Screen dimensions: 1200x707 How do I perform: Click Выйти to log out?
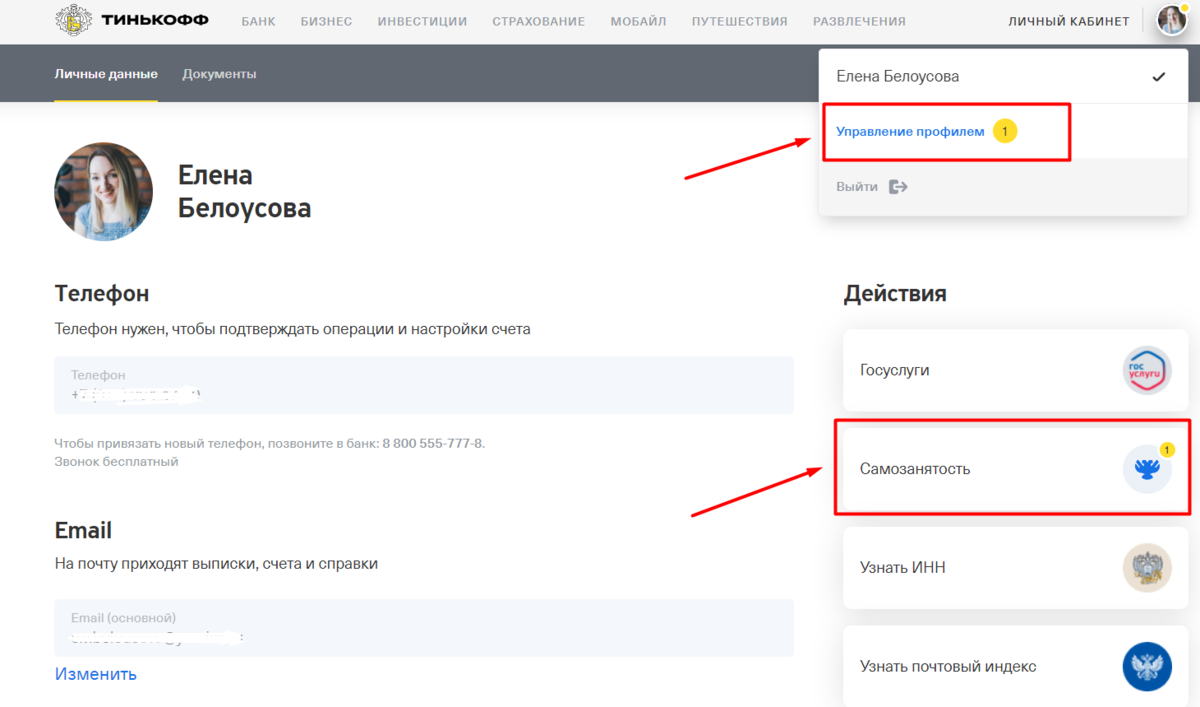[x=857, y=187]
